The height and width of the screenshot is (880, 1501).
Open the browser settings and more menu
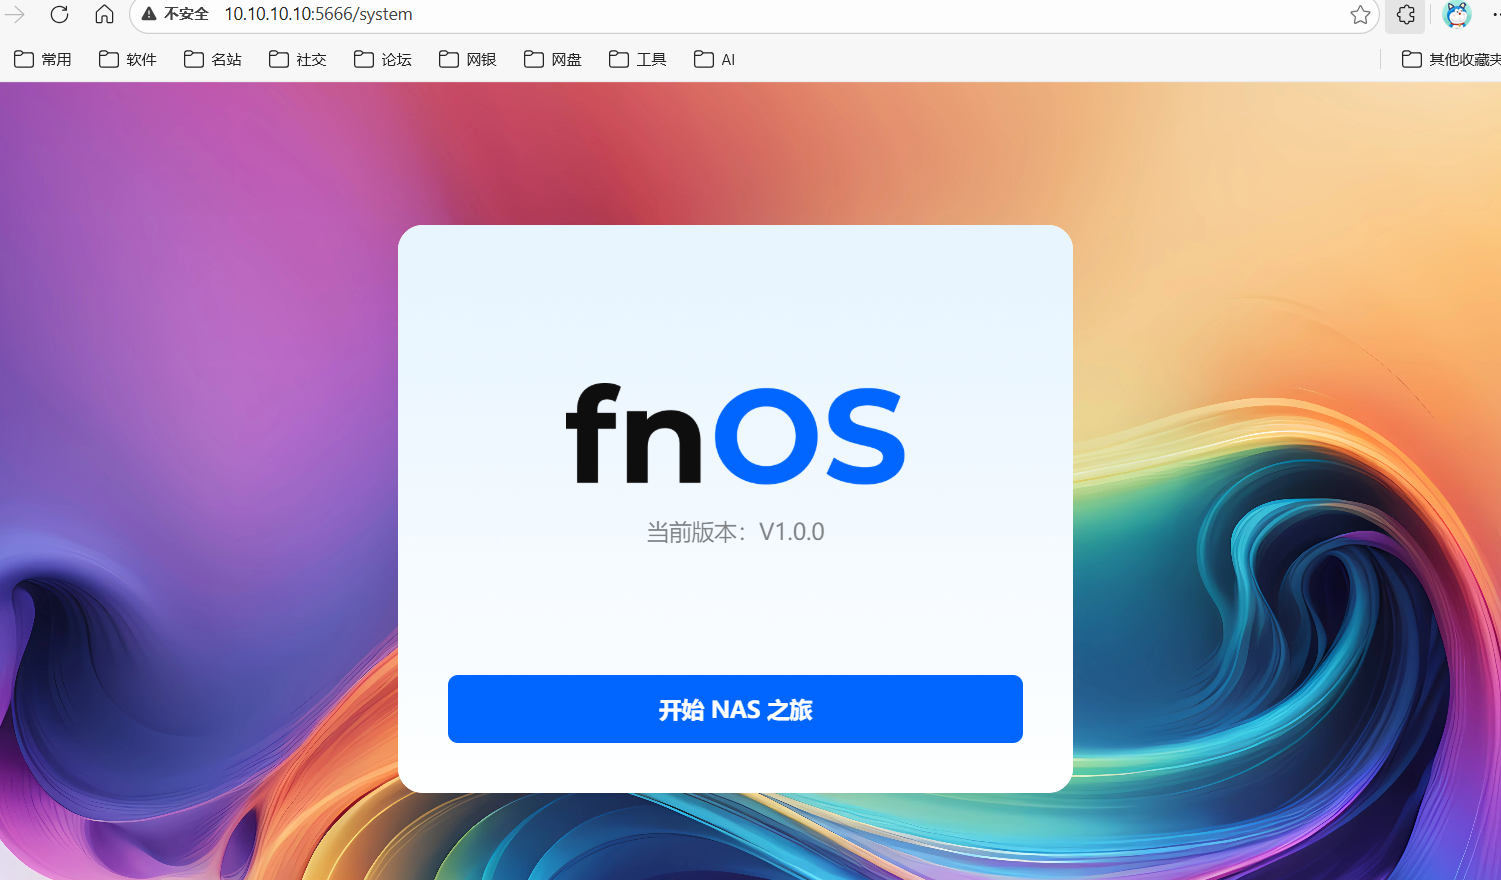pyautogui.click(x=1494, y=14)
